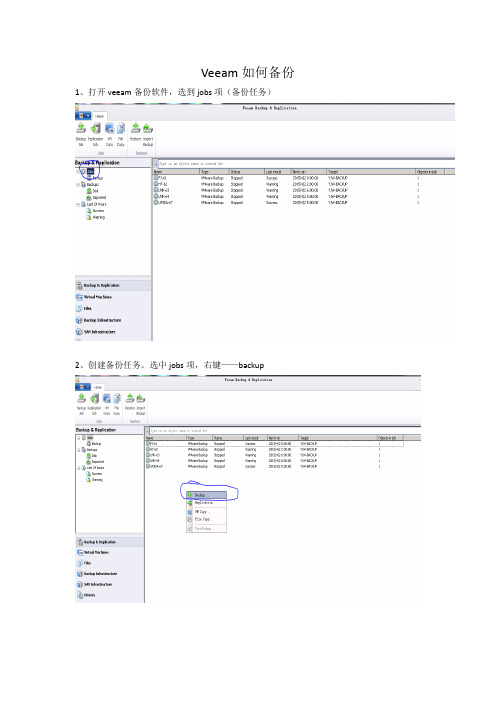
Task: Sort by Status column, step 2 screenshot
Action: coord(228,438)
